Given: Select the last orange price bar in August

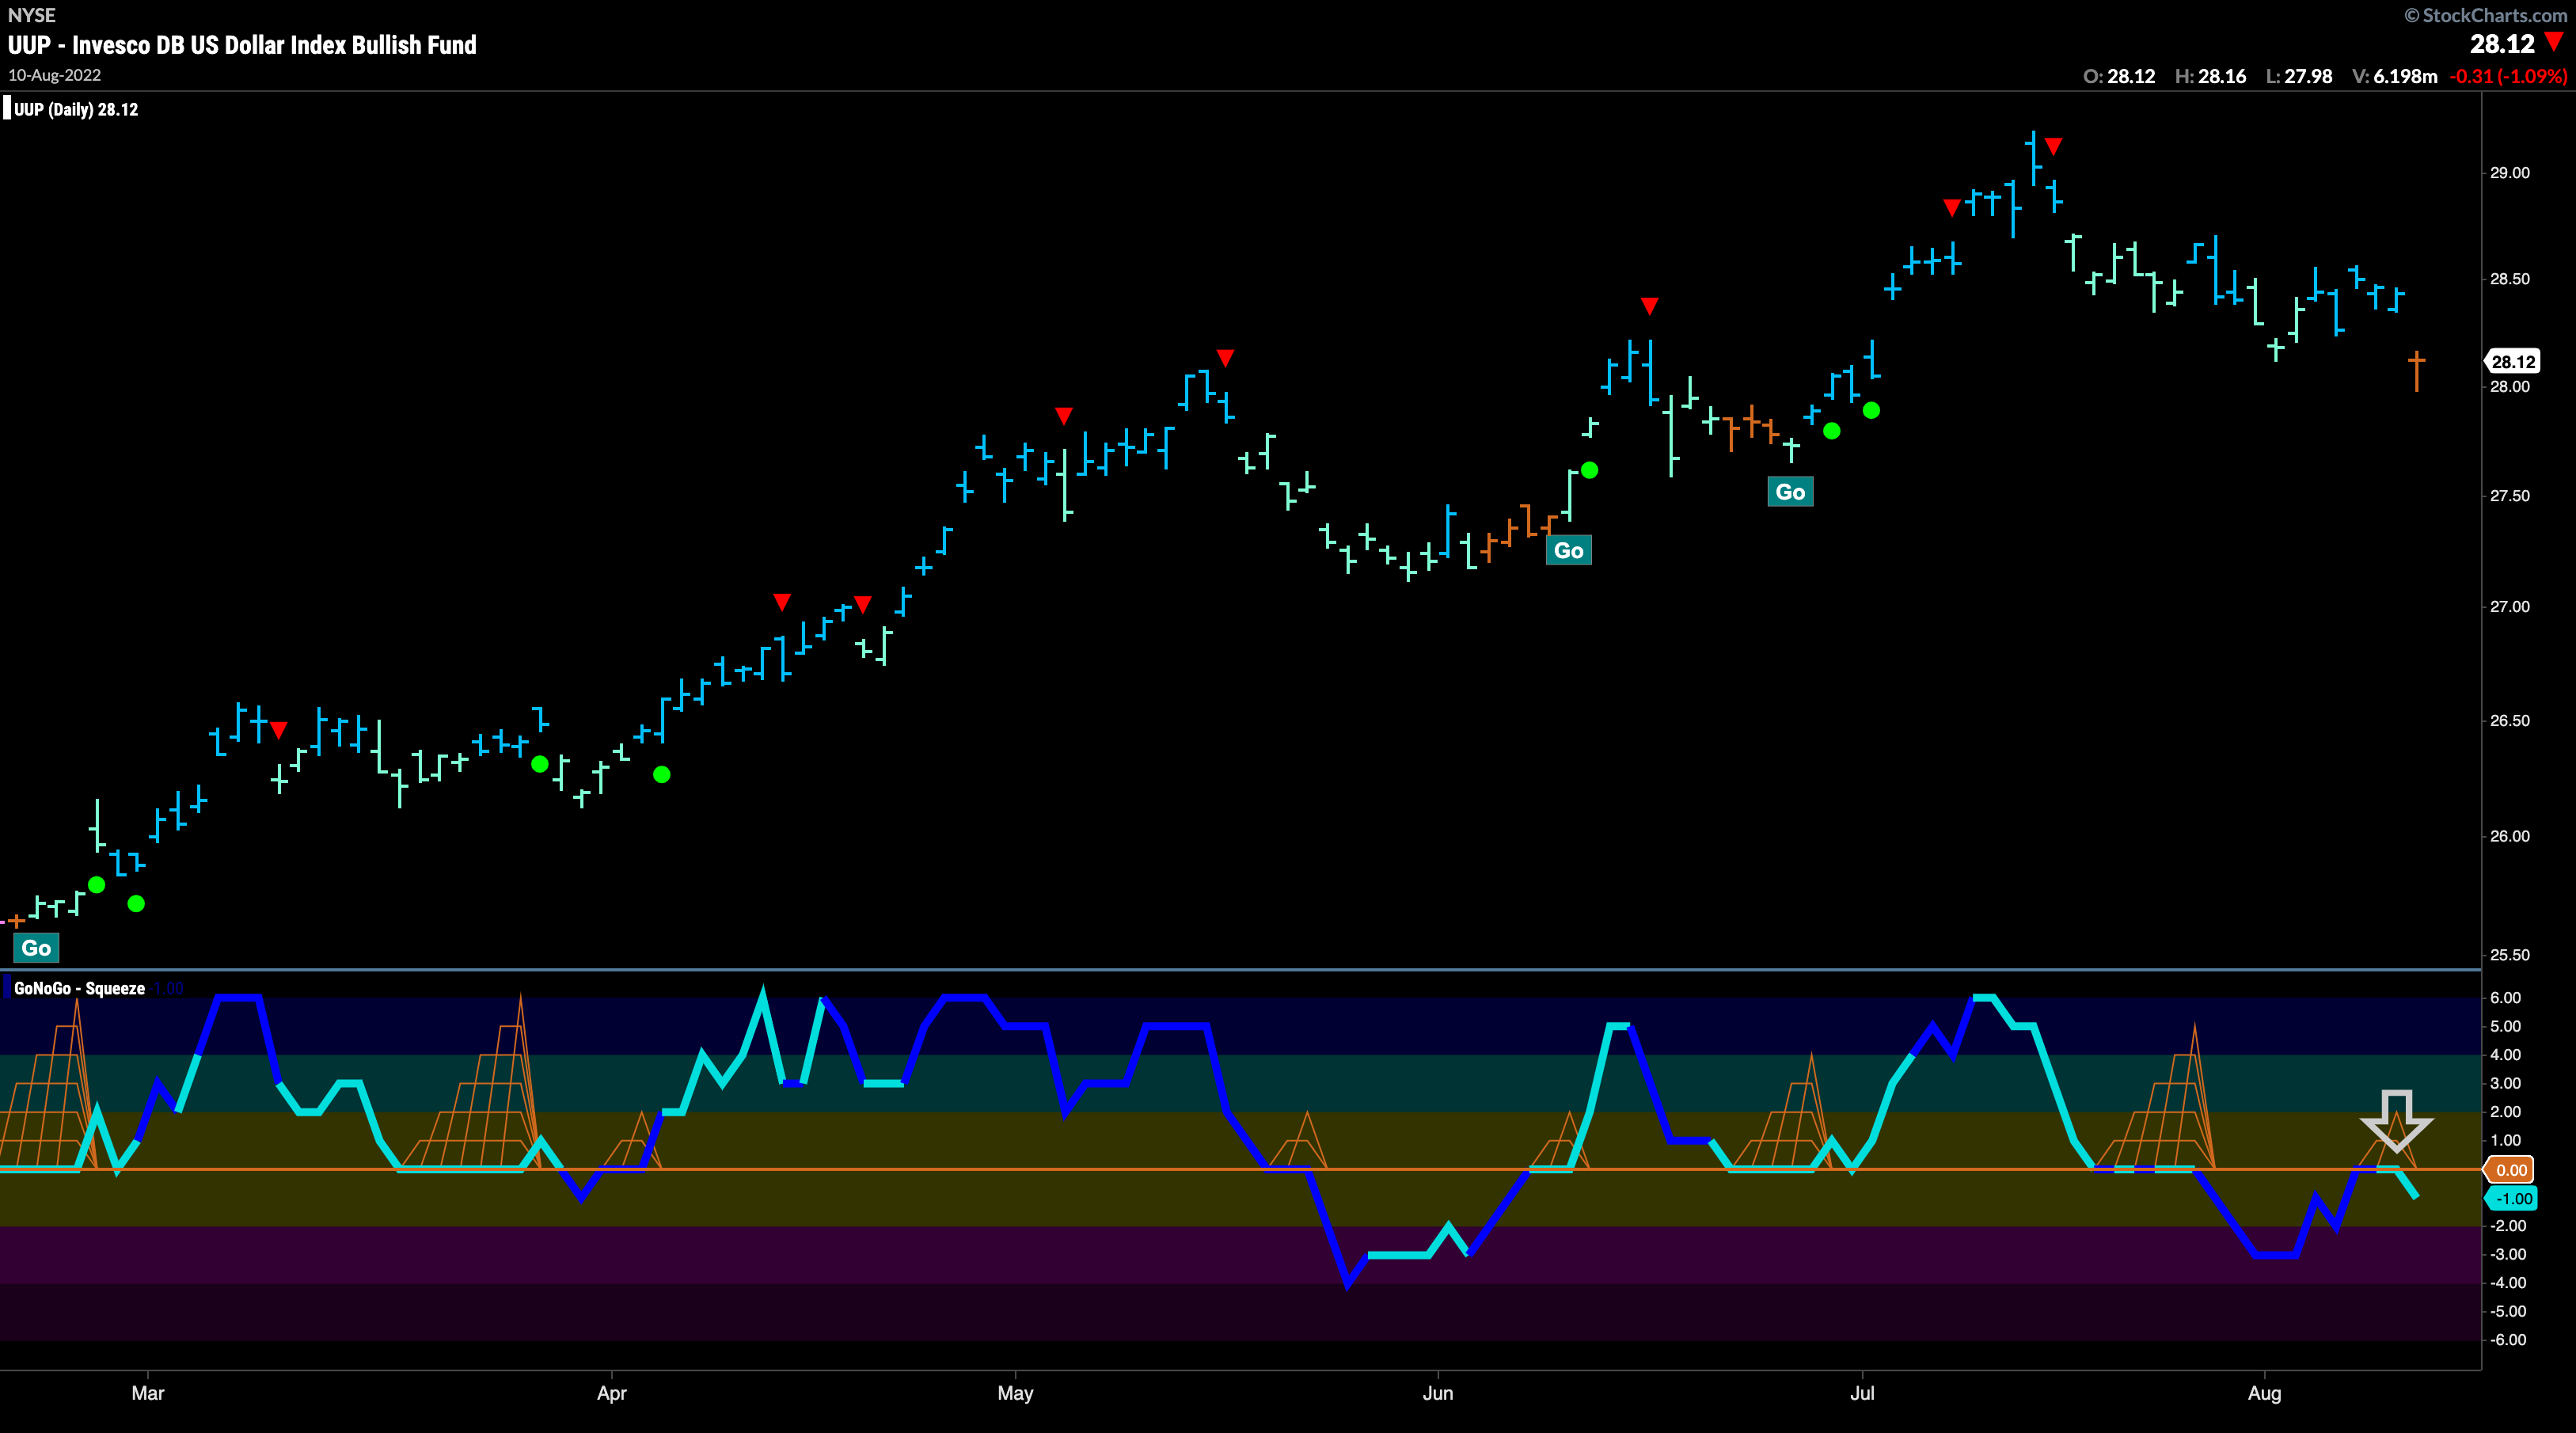Looking at the screenshot, I should [2416, 370].
